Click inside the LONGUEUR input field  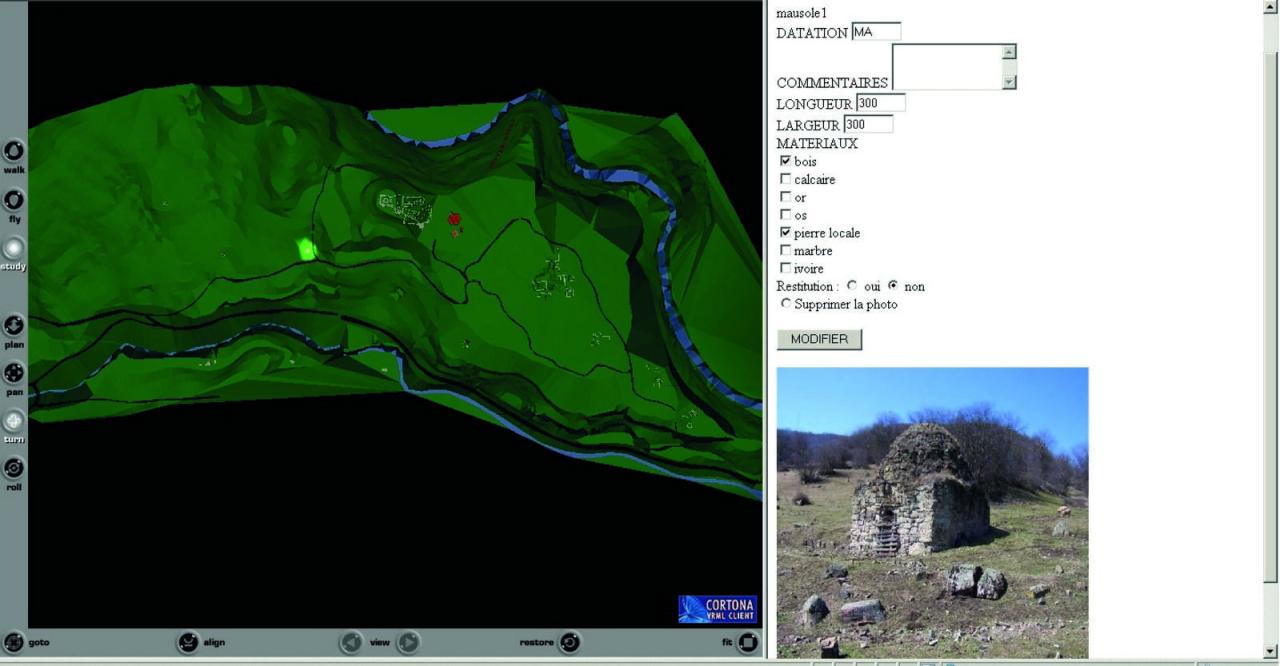click(880, 103)
